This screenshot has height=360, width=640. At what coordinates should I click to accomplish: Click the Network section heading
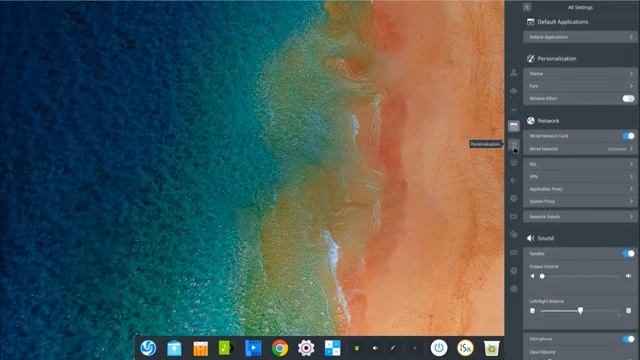[x=548, y=121]
